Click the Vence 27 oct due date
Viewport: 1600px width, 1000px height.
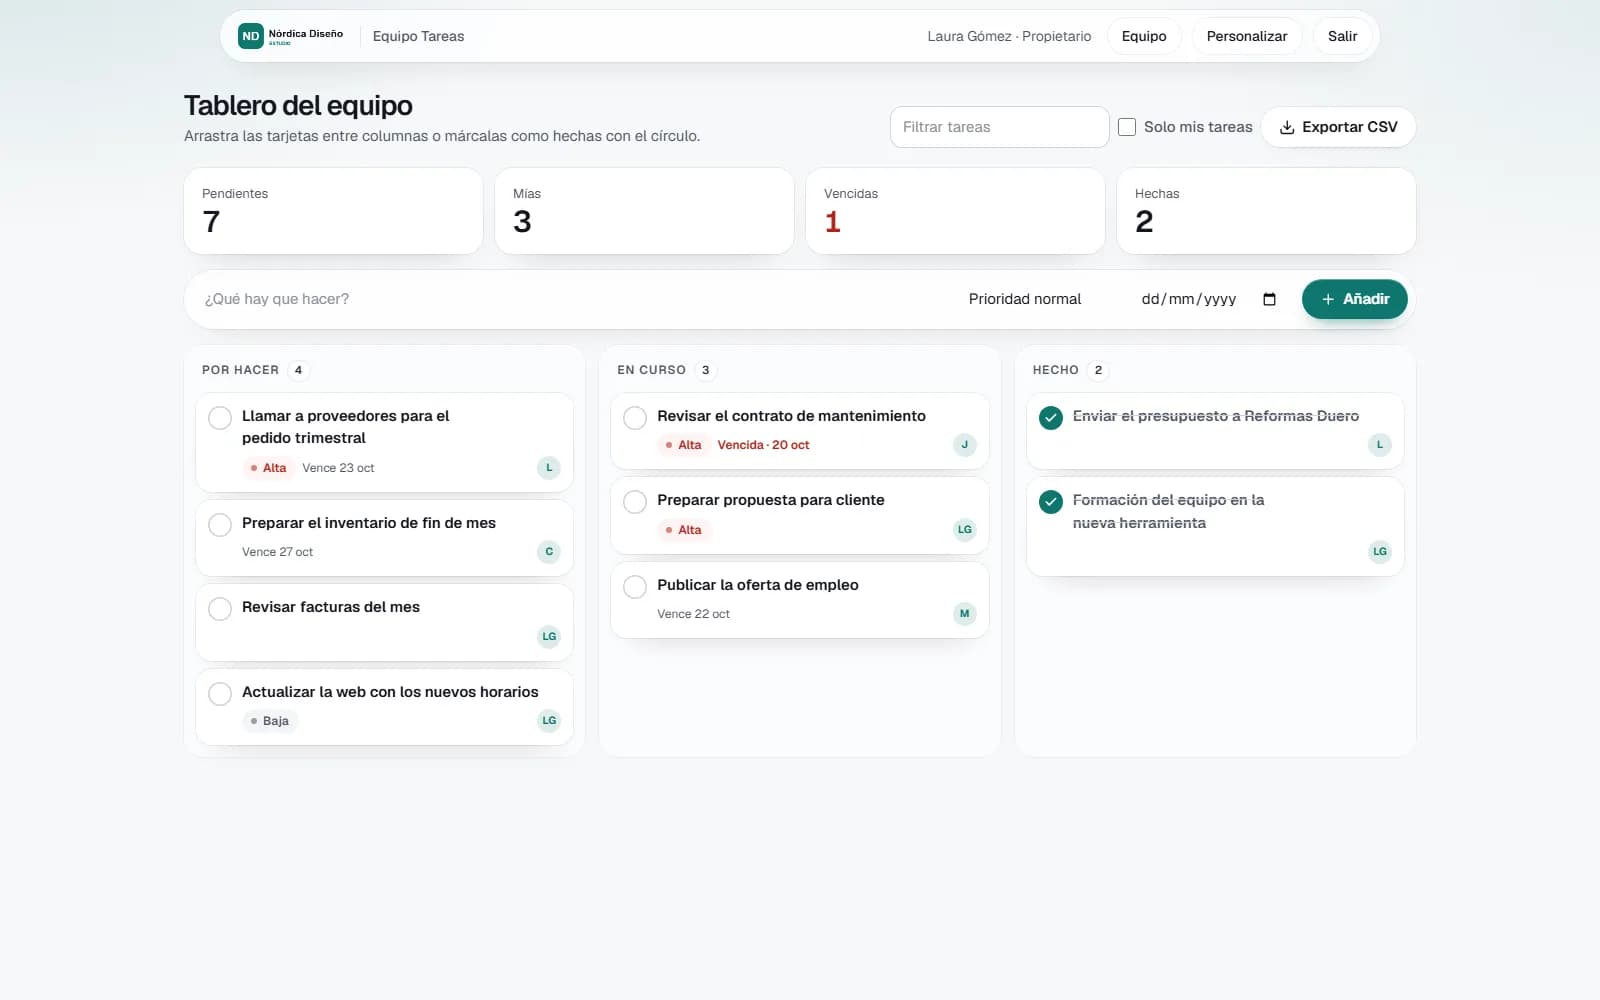[277, 552]
